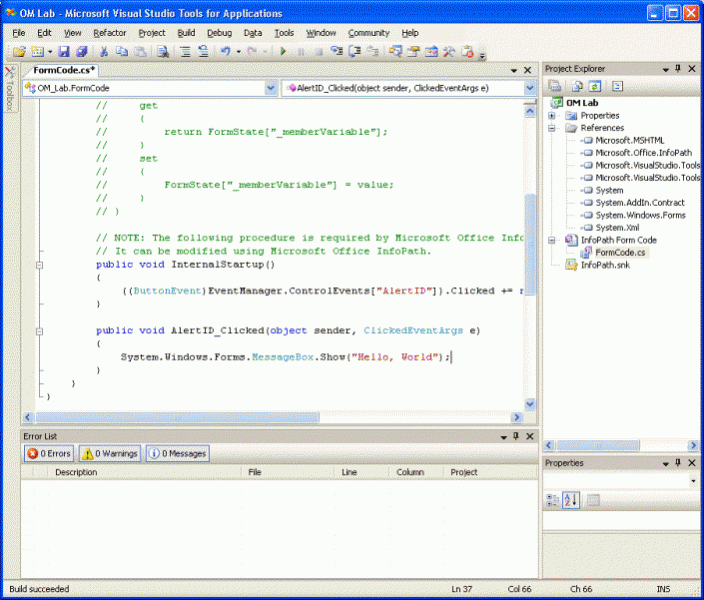The image size is (704, 600).
Task: Click Show All Files icon in Project Explorer
Action: coord(577,86)
